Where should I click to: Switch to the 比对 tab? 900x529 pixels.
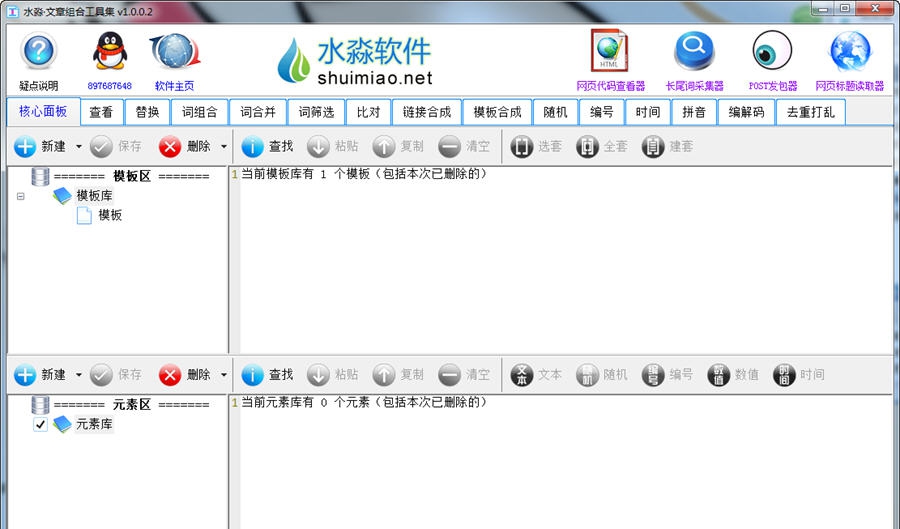pos(368,112)
